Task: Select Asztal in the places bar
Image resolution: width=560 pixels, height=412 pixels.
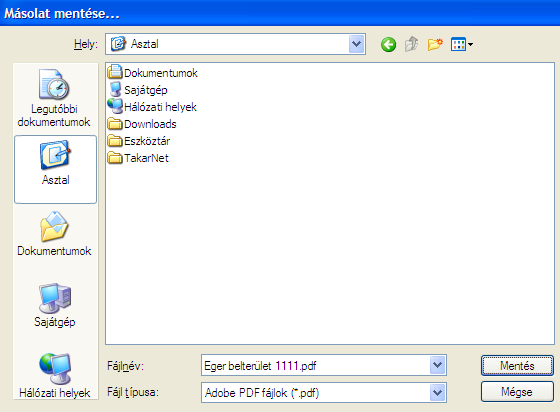Action: (55, 169)
